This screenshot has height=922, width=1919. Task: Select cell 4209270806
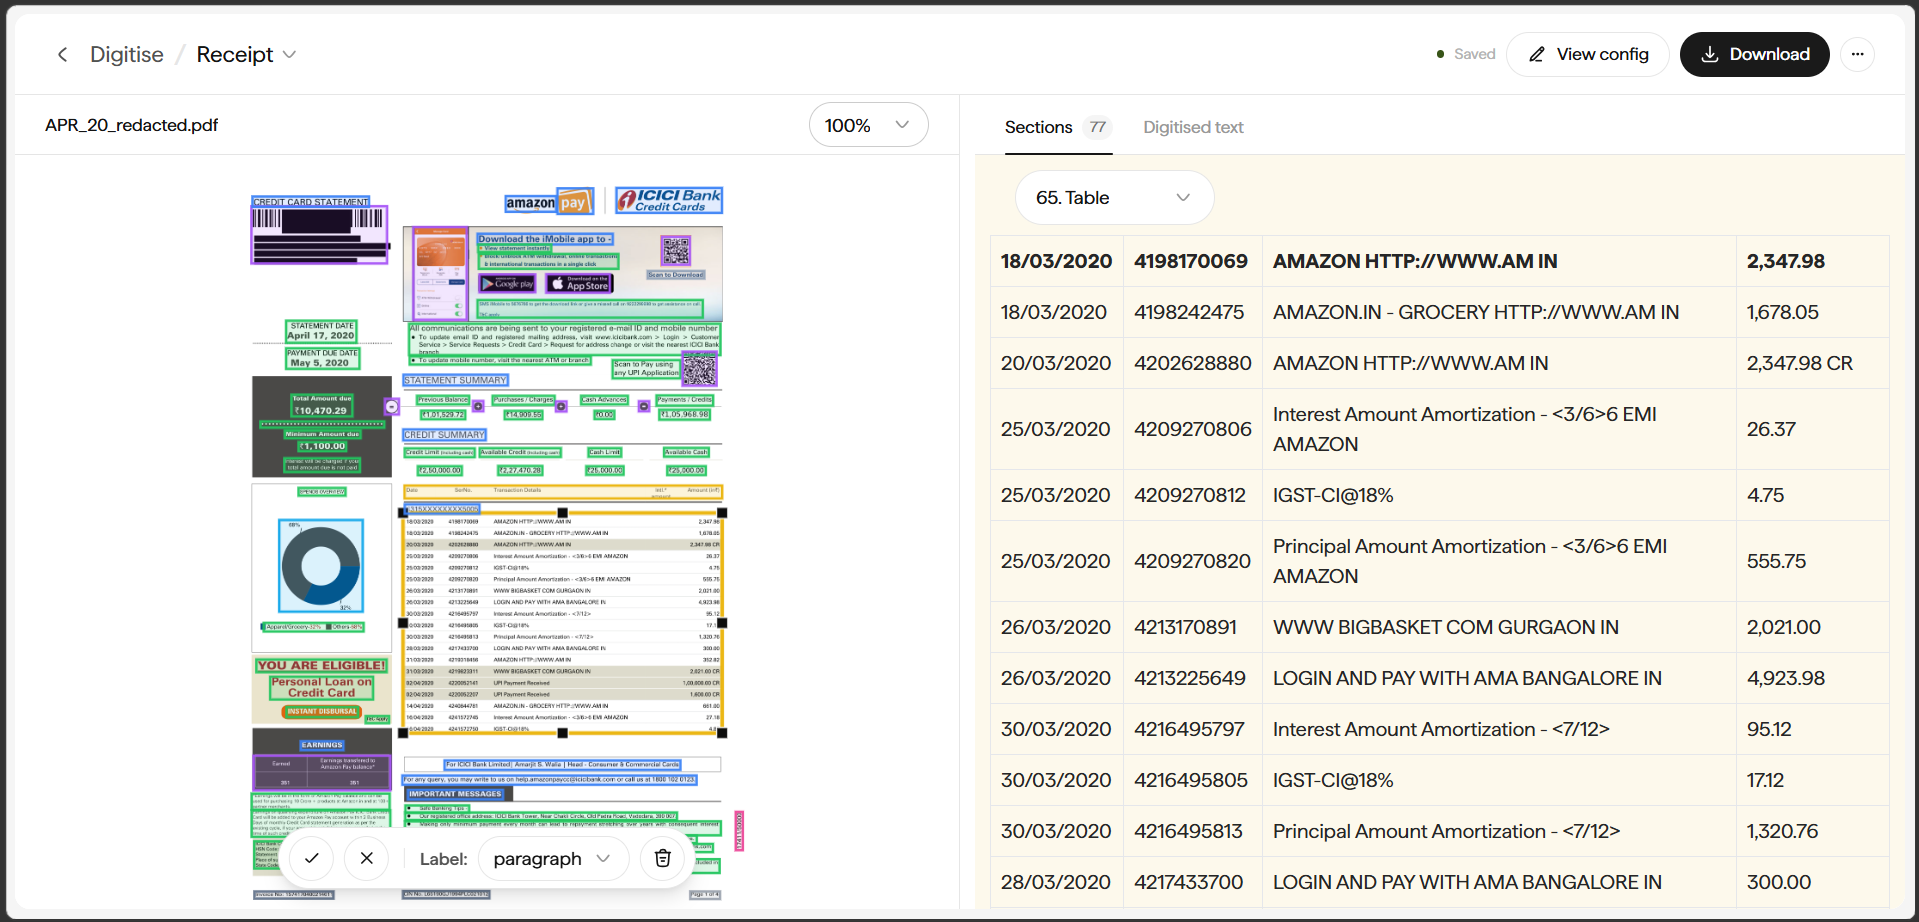1192,429
